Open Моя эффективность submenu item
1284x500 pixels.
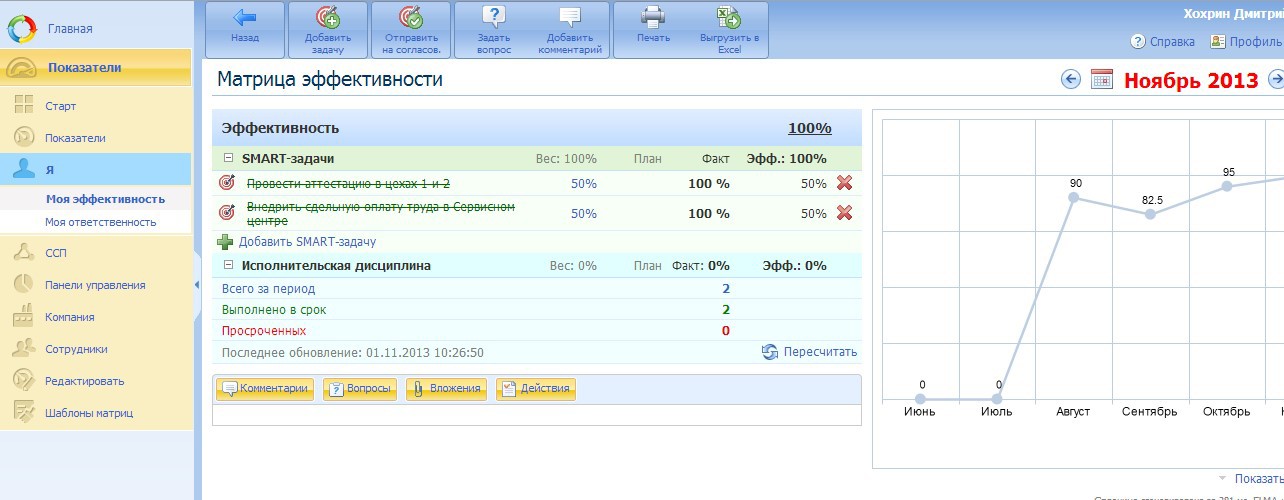(x=105, y=199)
